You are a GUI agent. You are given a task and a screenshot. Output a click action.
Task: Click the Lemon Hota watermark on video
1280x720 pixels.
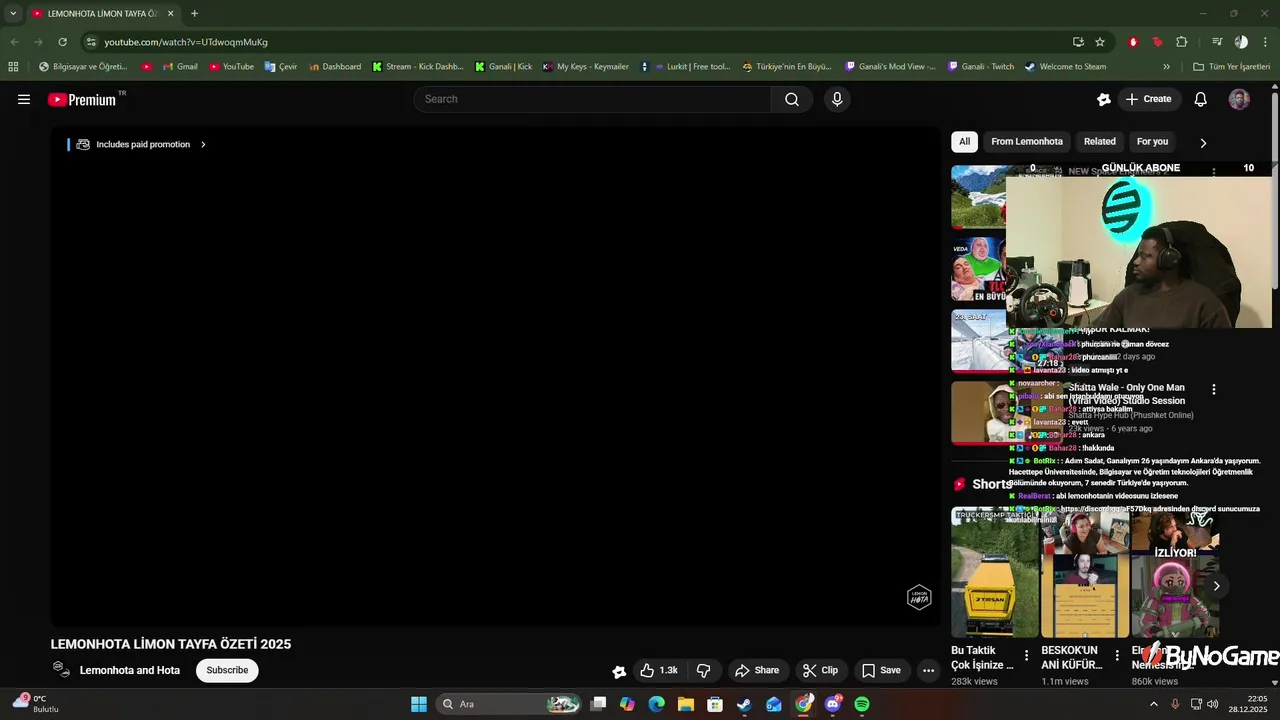tap(919, 597)
